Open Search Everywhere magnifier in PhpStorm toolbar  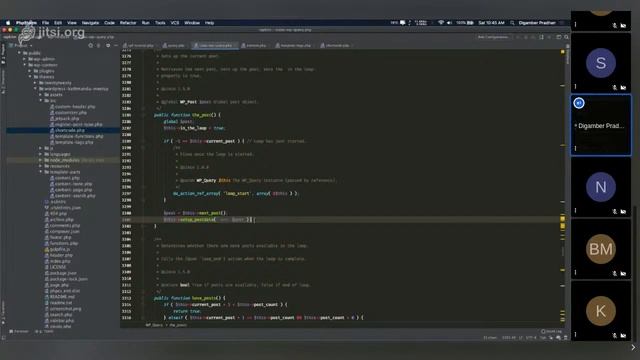click(x=566, y=37)
